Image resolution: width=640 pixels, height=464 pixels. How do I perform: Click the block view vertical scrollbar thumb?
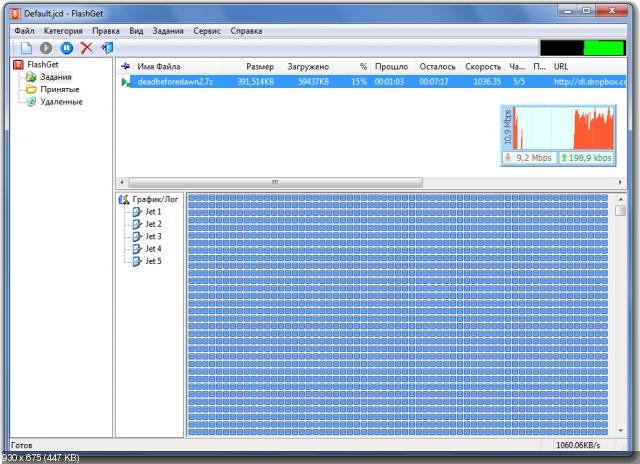[620, 210]
